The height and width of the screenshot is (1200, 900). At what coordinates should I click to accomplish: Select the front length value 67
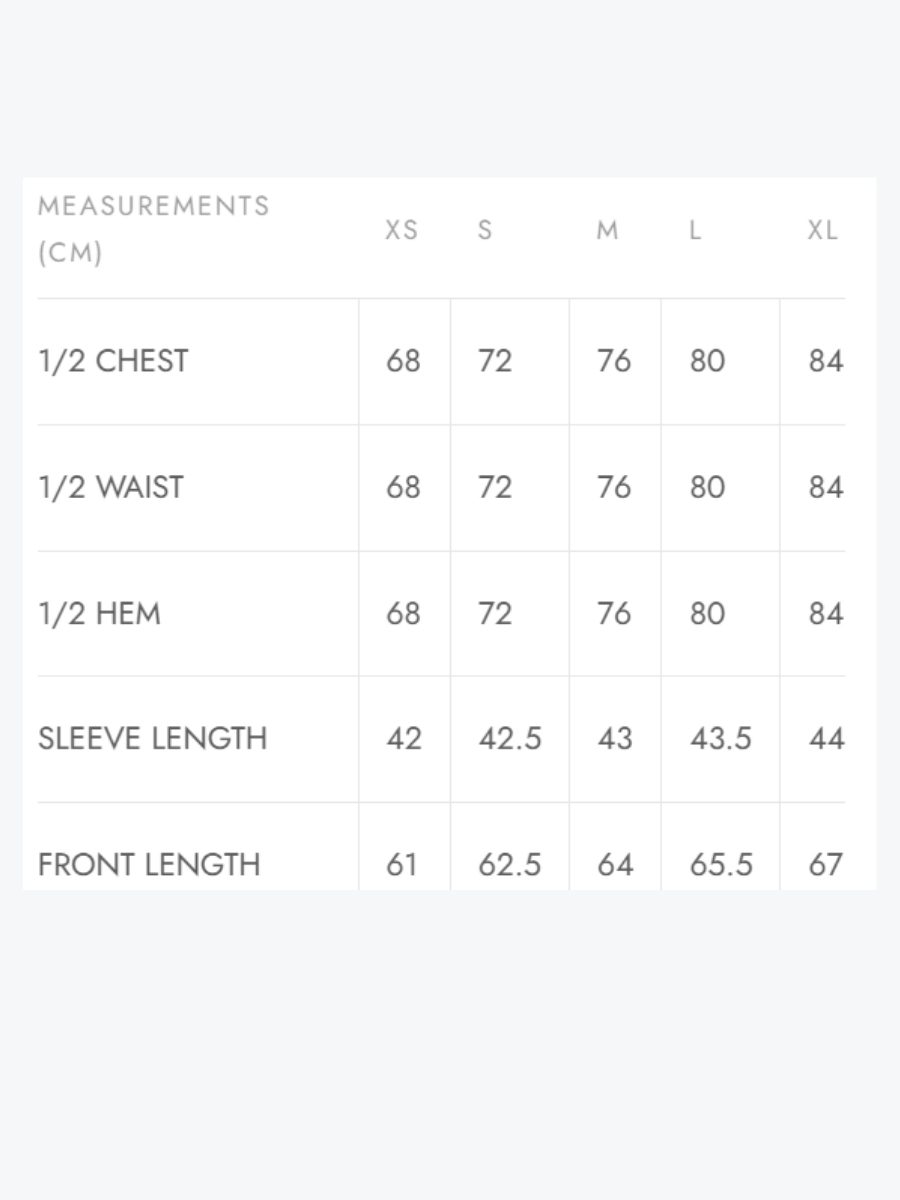tap(825, 864)
